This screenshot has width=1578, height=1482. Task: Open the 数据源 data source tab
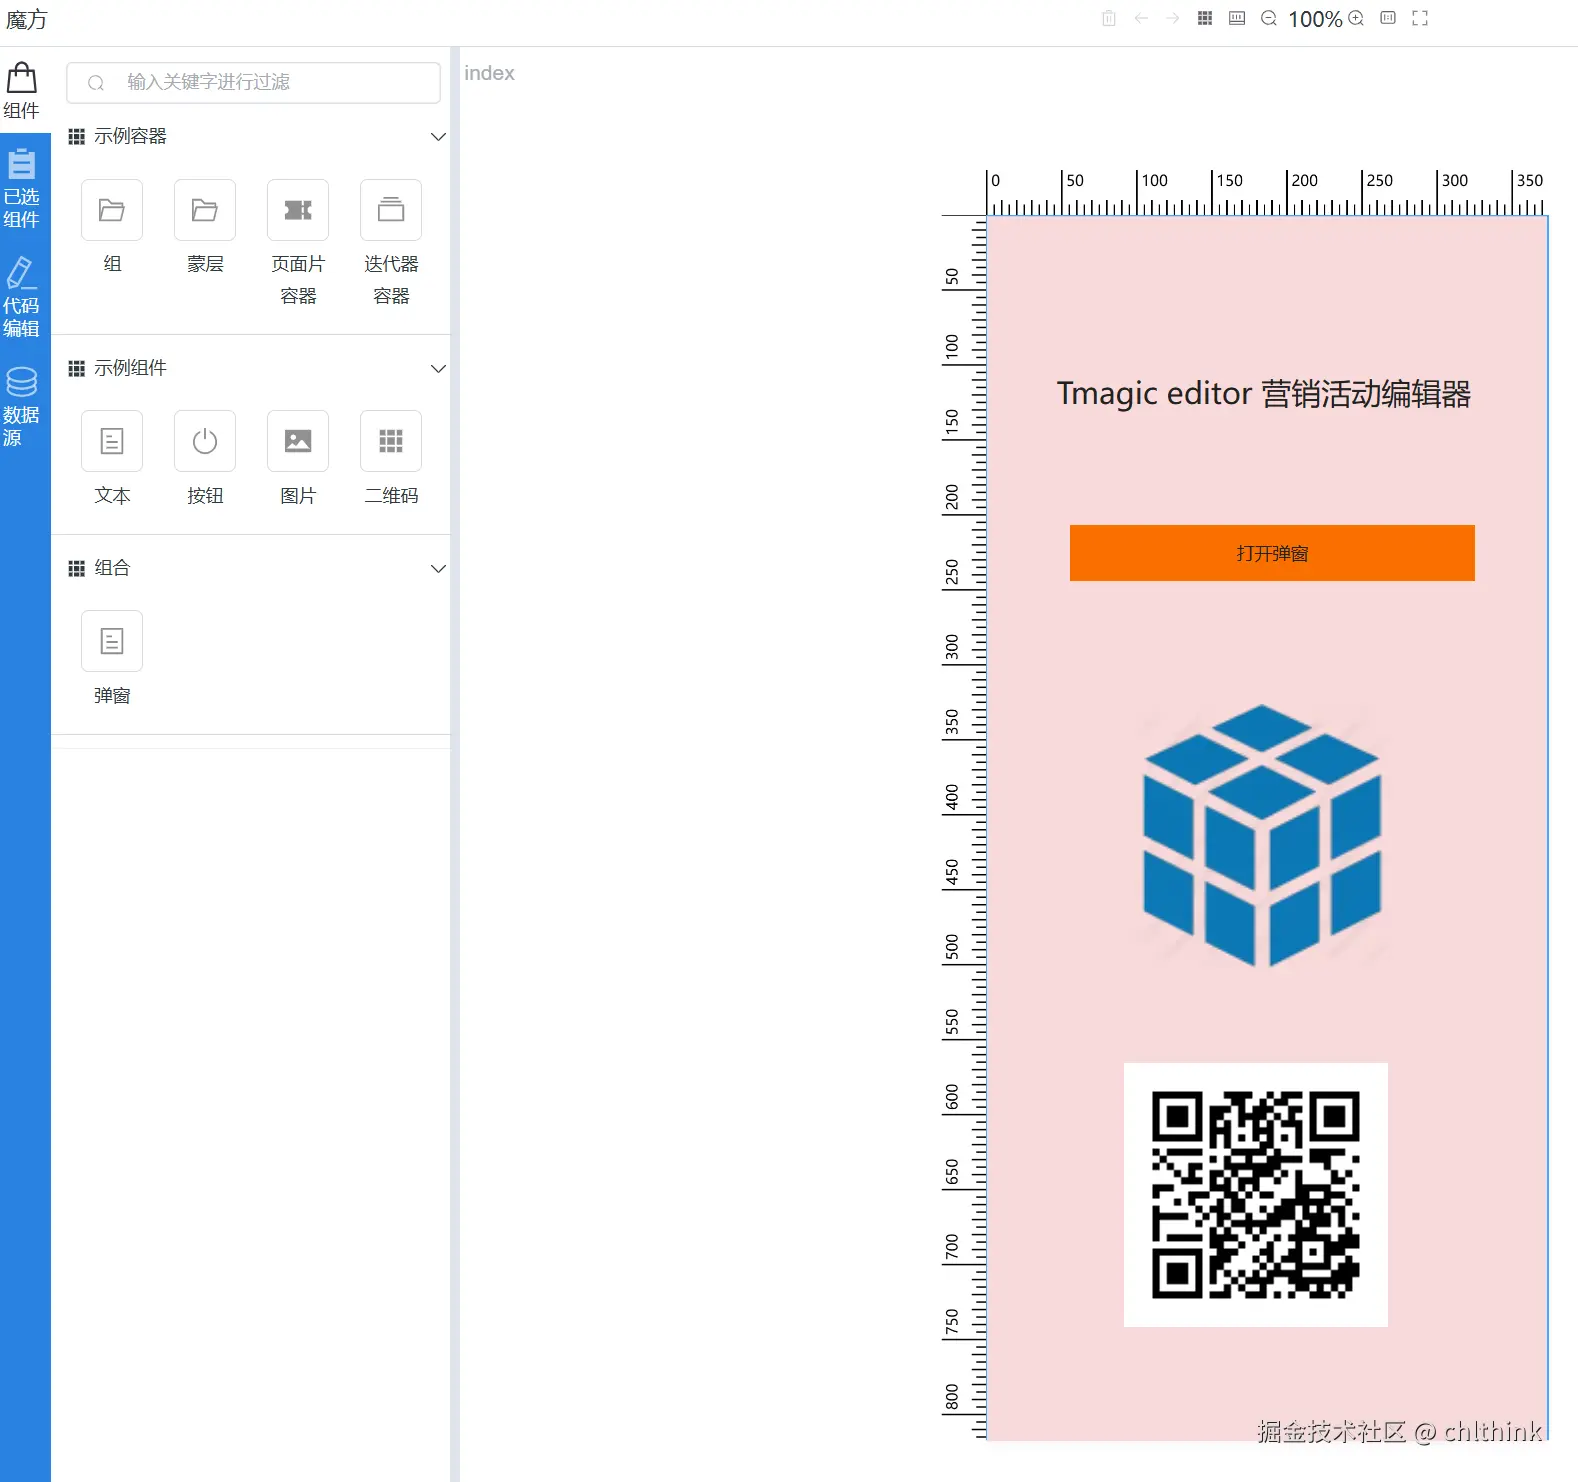click(x=22, y=406)
